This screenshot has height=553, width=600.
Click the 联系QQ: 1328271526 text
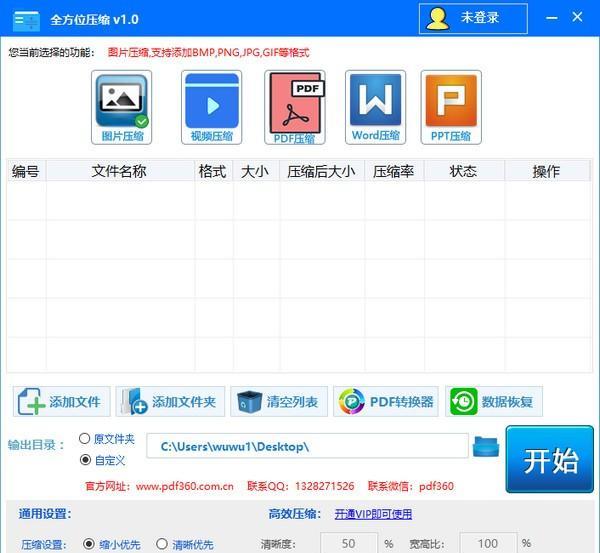pyautogui.click(x=301, y=486)
